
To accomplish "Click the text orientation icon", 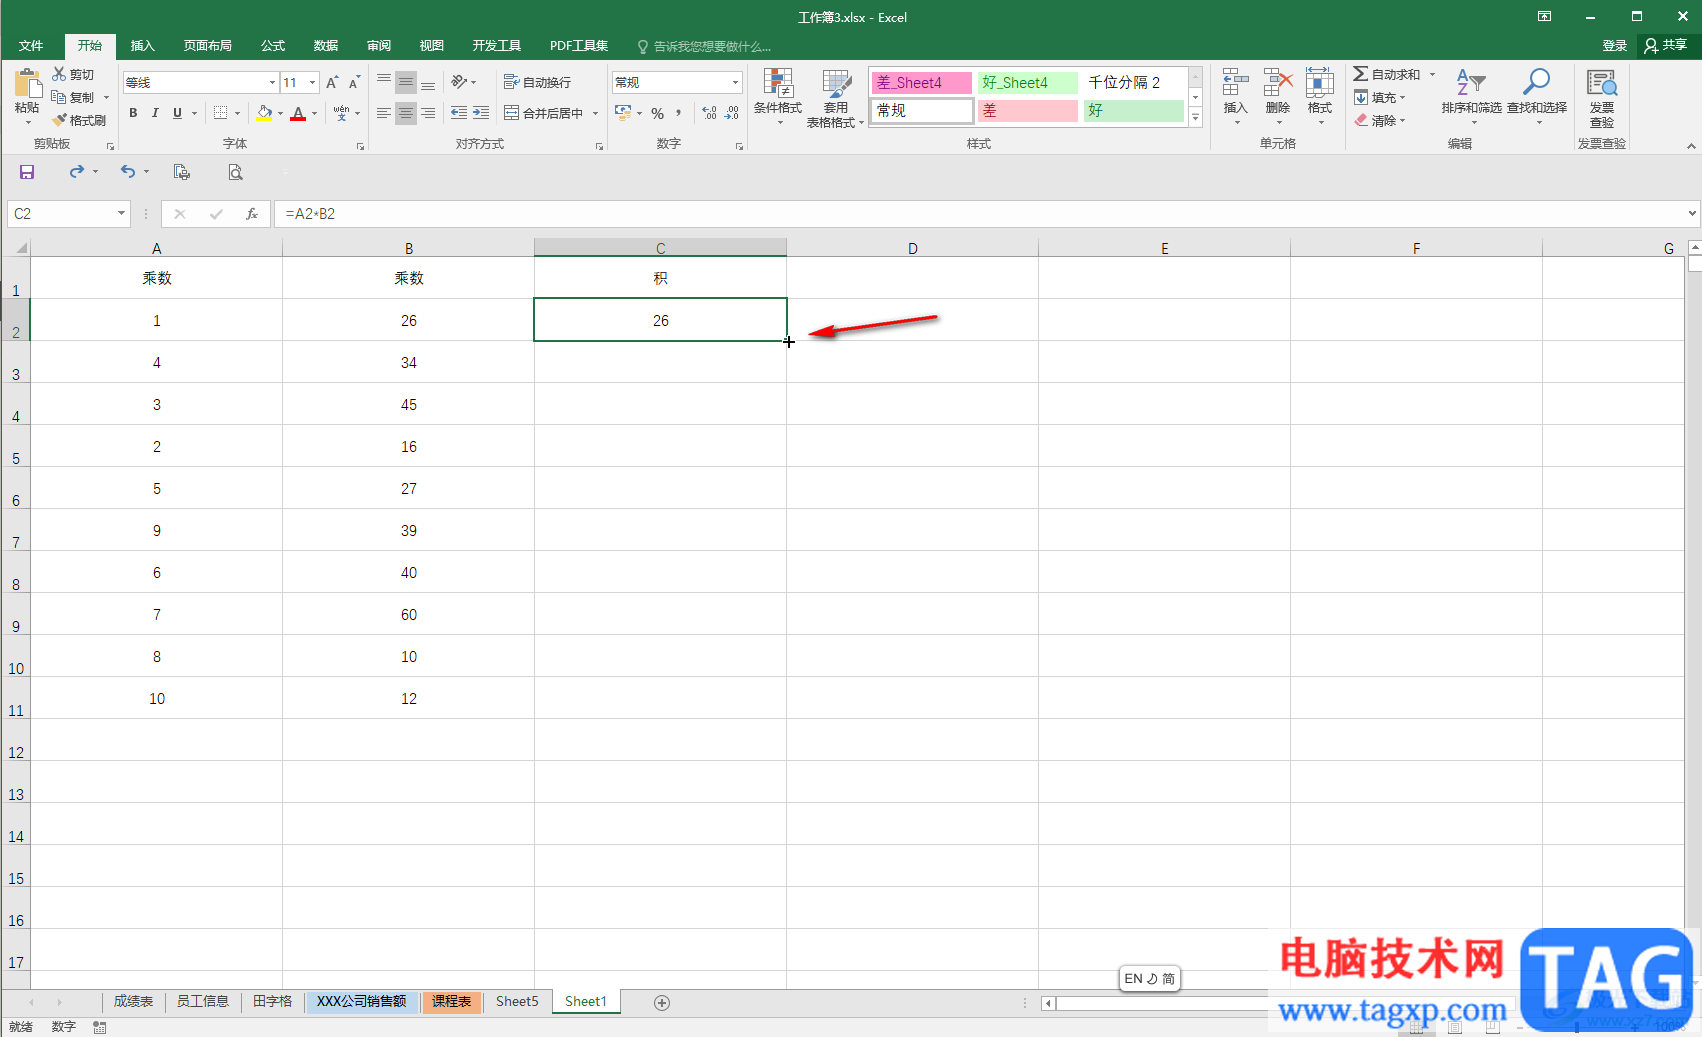I will (459, 82).
